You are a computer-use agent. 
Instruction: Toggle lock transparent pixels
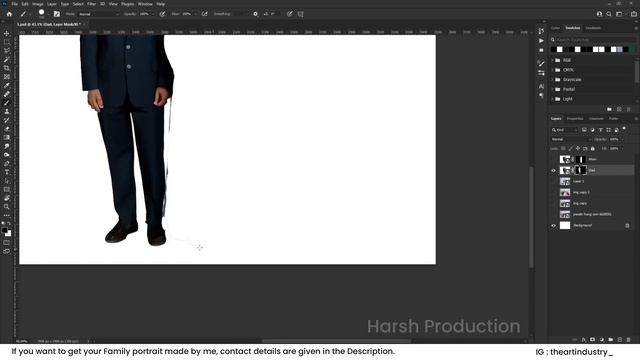(x=563, y=149)
